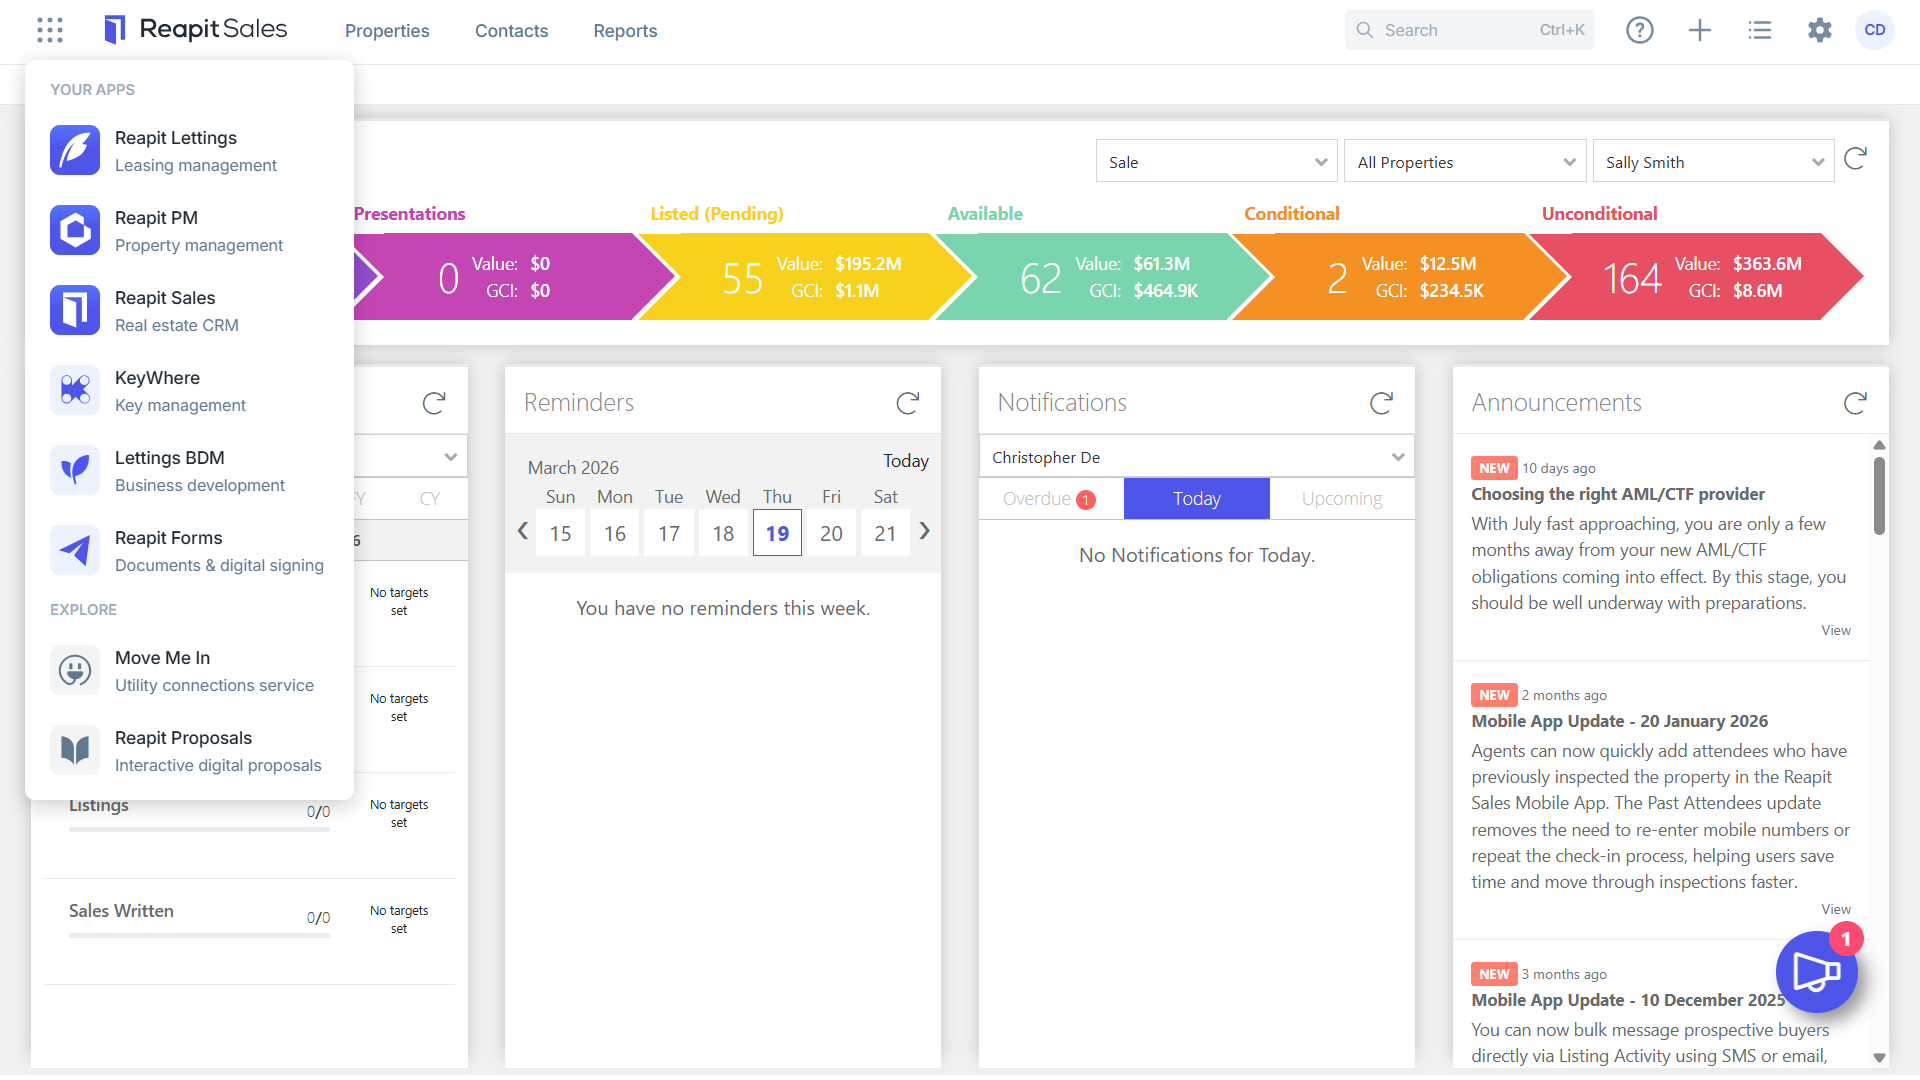
Task: Open the announcements megaphone chat button
Action: click(x=1816, y=972)
